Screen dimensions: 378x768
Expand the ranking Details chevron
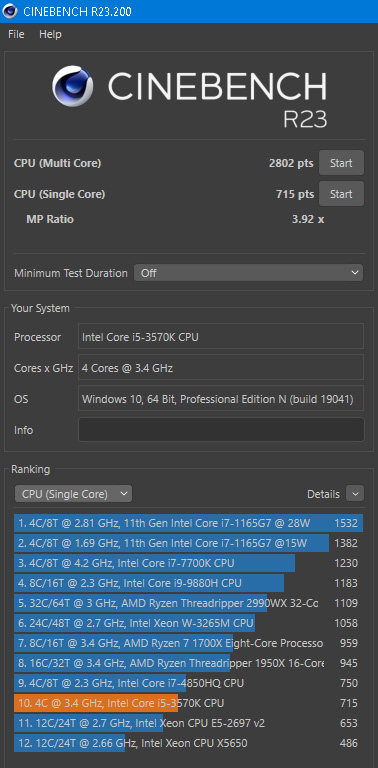click(x=355, y=494)
